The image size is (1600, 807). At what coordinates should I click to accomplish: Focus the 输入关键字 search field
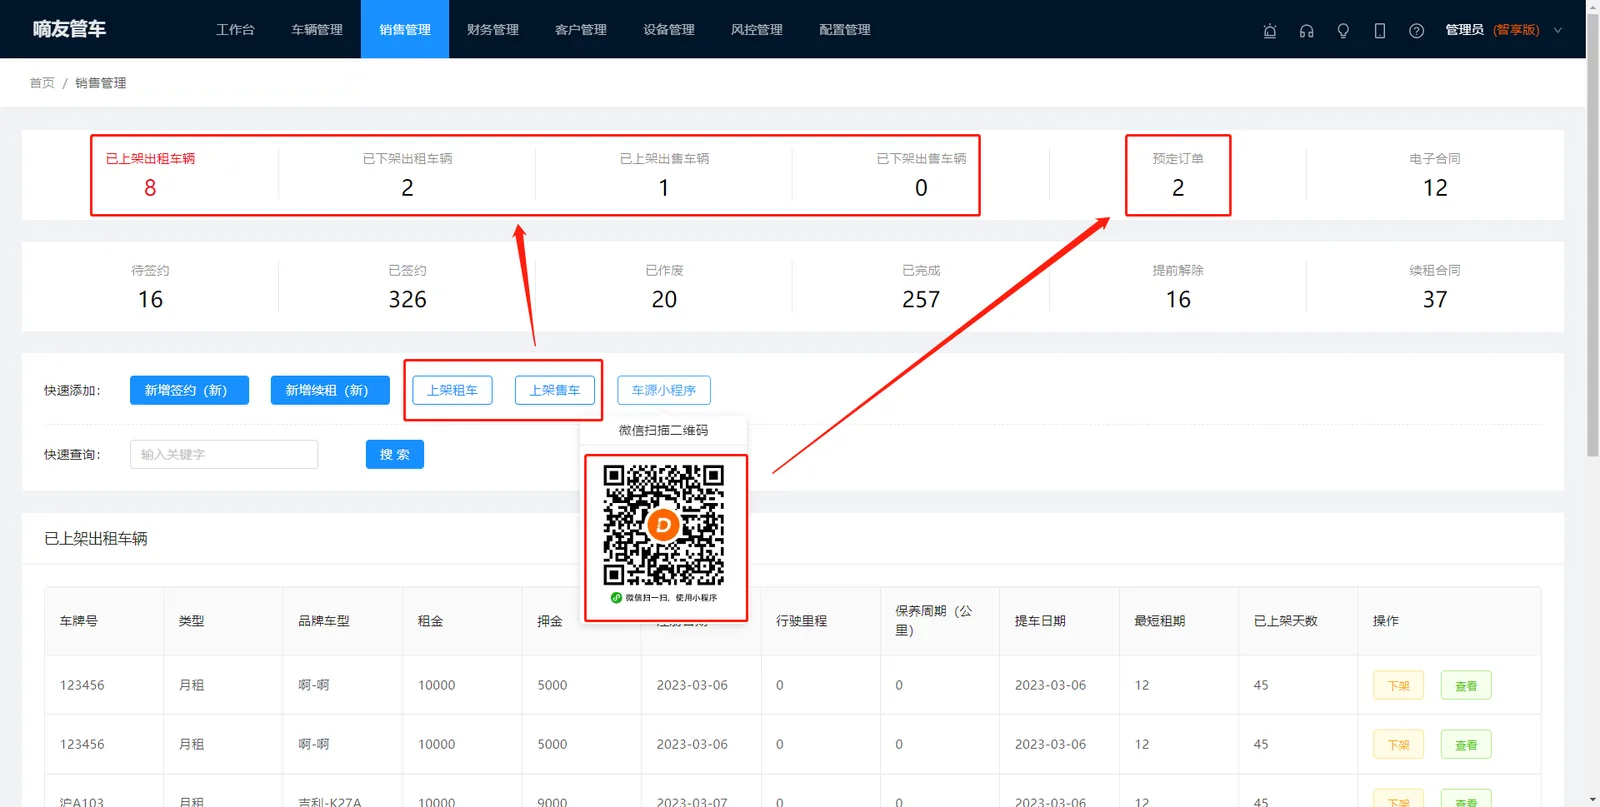pos(224,454)
